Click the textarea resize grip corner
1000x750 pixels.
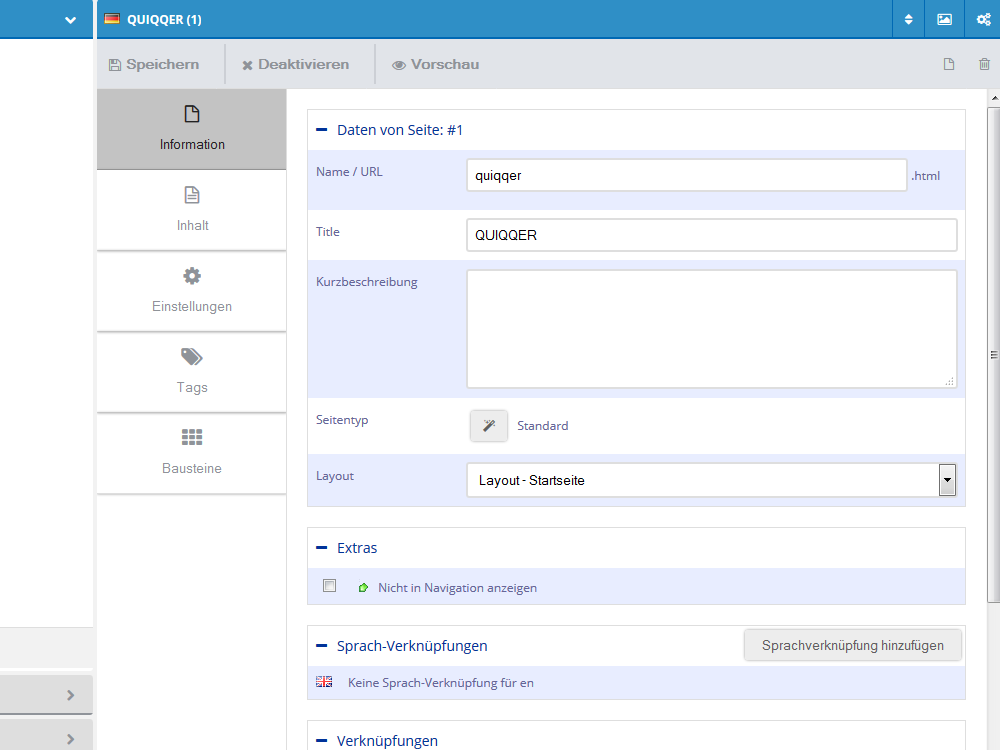tap(950, 381)
